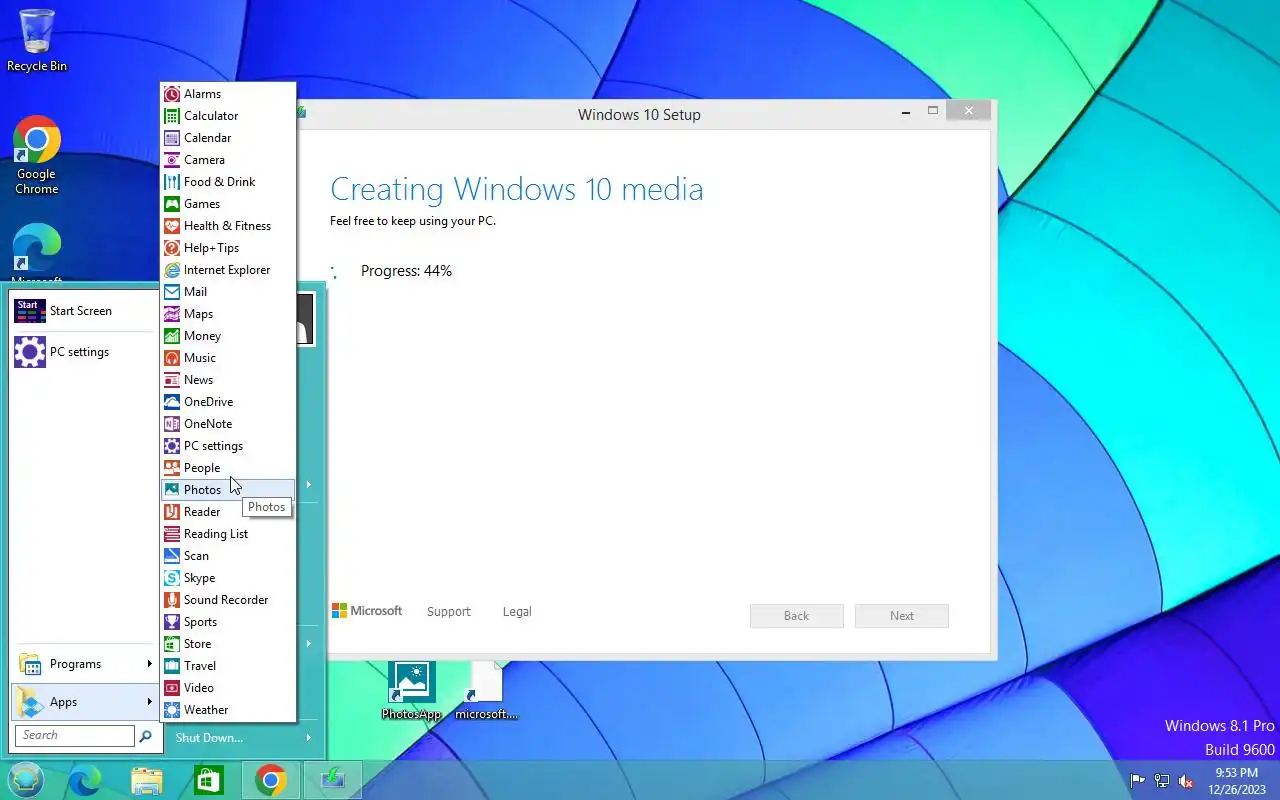
Task: Select Photos in the apps list
Action: [x=228, y=490]
